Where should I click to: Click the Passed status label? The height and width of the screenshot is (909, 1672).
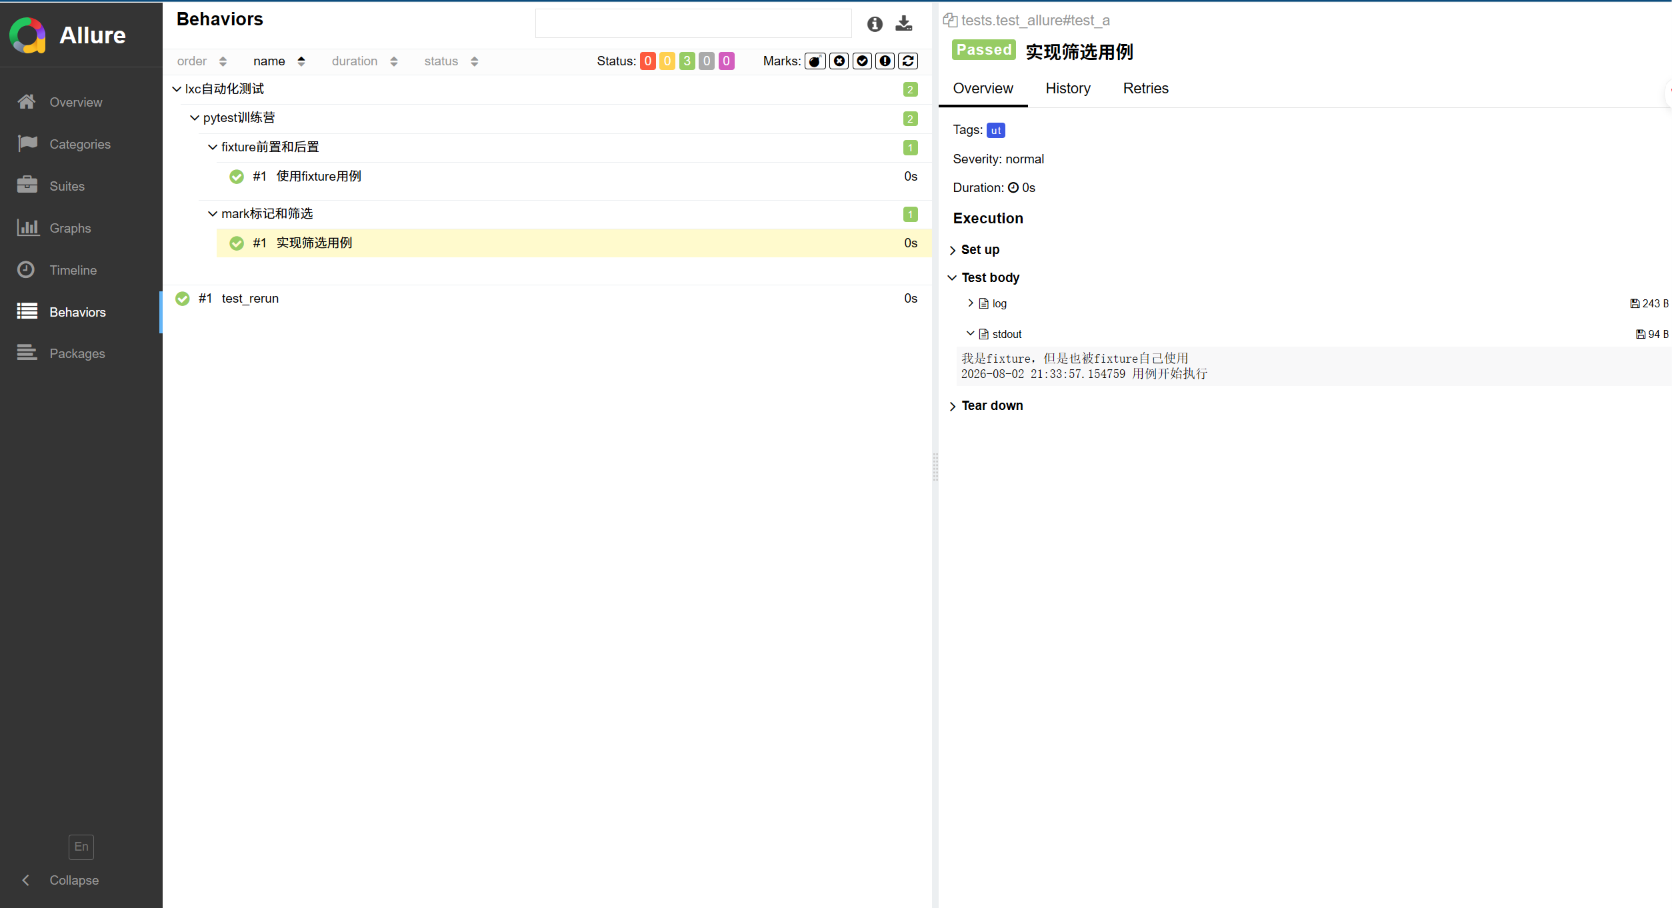[984, 50]
